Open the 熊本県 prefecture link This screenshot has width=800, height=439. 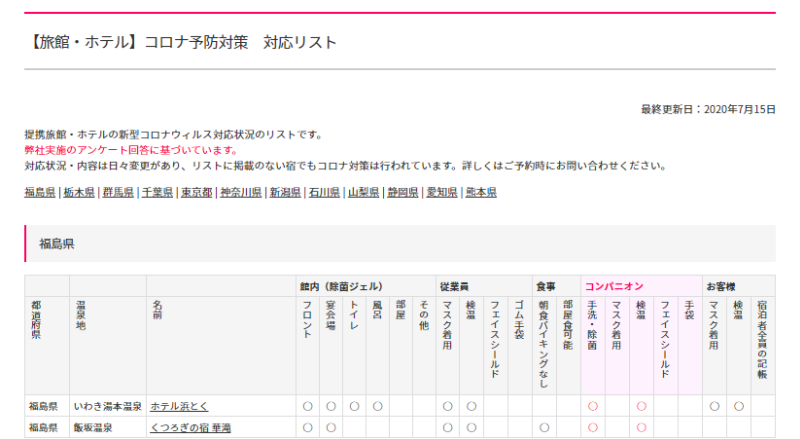[x=480, y=192]
